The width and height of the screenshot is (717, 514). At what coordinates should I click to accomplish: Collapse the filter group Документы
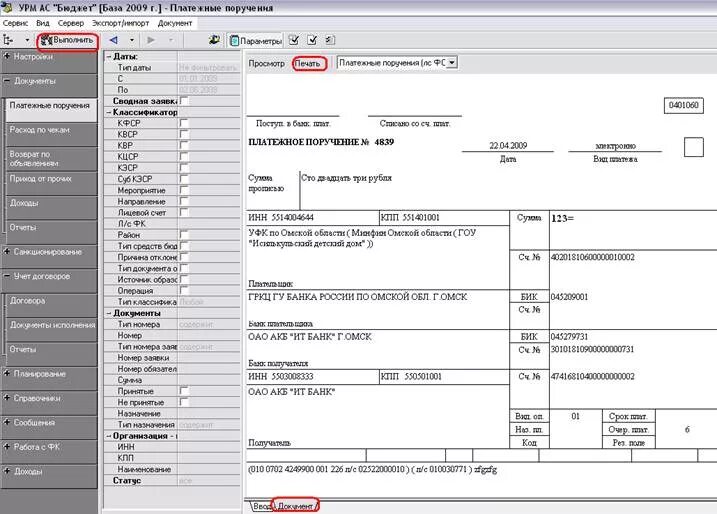(x=109, y=314)
